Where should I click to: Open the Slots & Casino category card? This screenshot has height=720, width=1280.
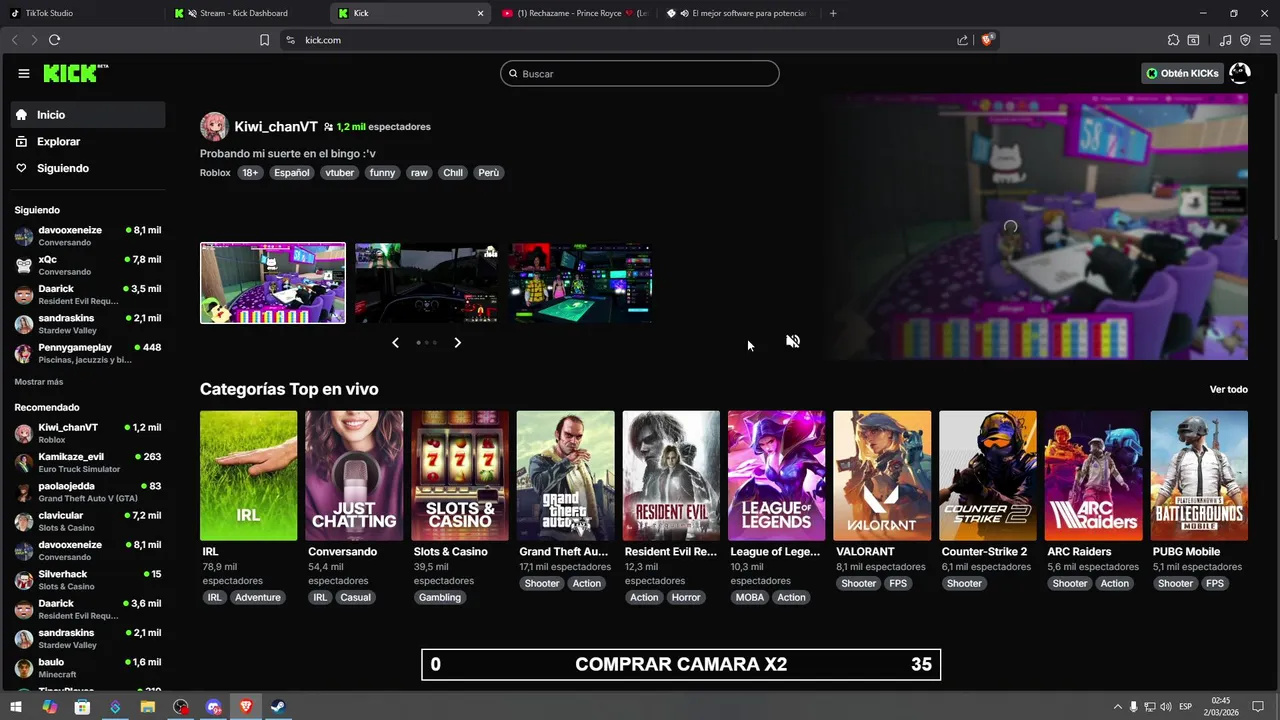coord(460,476)
